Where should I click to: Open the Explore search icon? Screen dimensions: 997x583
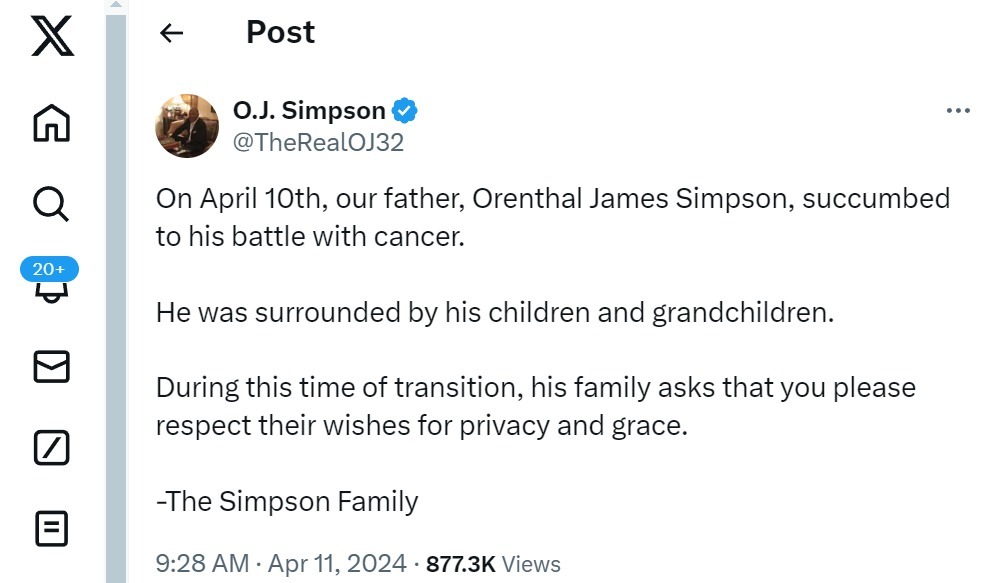click(x=51, y=204)
